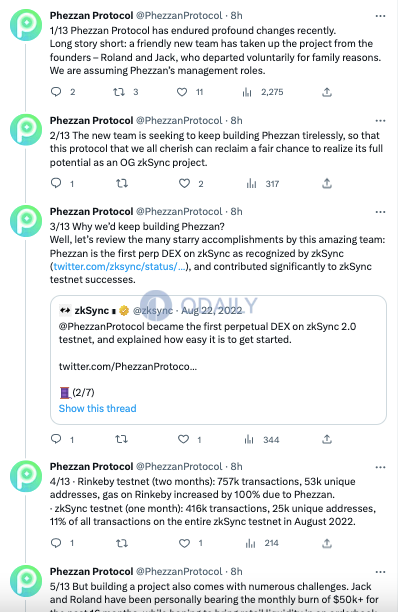The image size is (398, 612).
Task: Reply to the 4/13 Rinkeby tweet
Action: click(56, 543)
